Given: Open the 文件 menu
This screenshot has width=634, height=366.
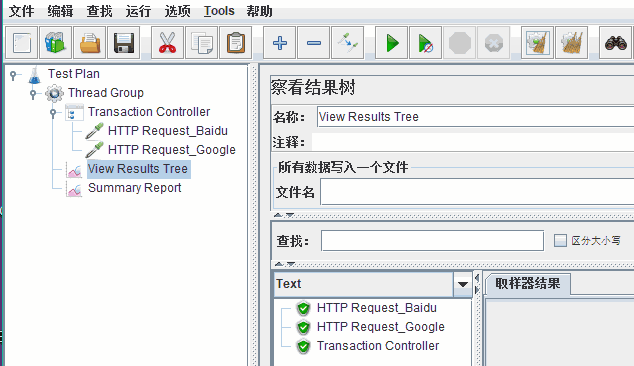Looking at the screenshot, I should pyautogui.click(x=21, y=11).
